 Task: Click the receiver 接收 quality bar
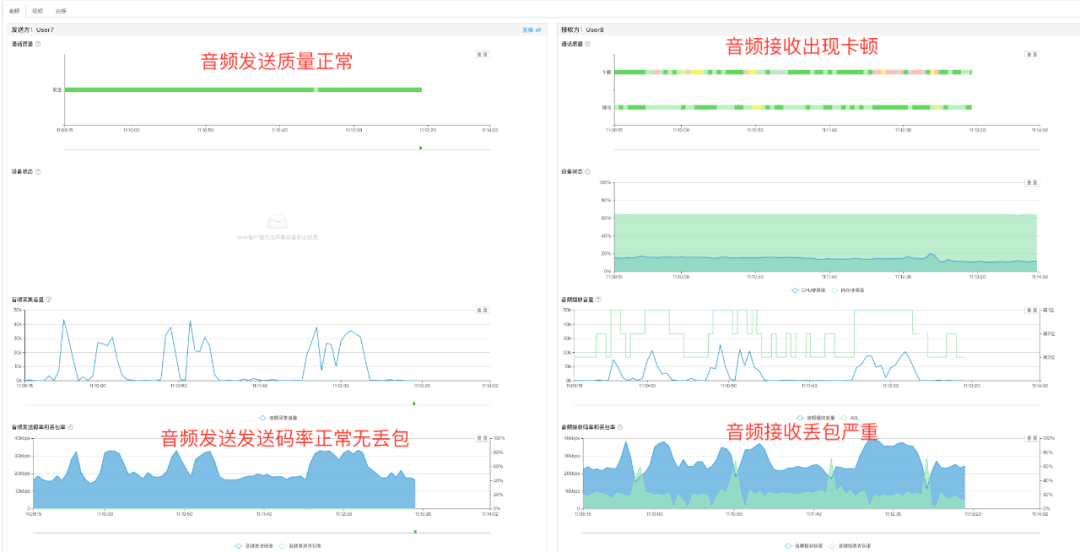coord(793,107)
